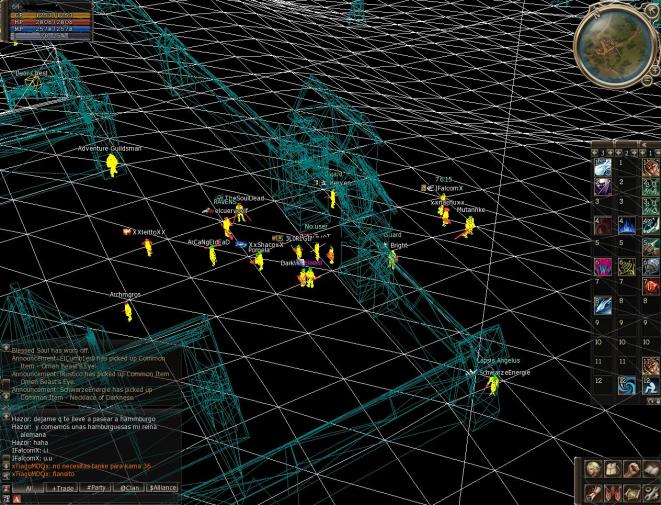The image size is (661, 505).
Task: Use pink skill in slot 6 of bar 3
Action: pos(603,266)
